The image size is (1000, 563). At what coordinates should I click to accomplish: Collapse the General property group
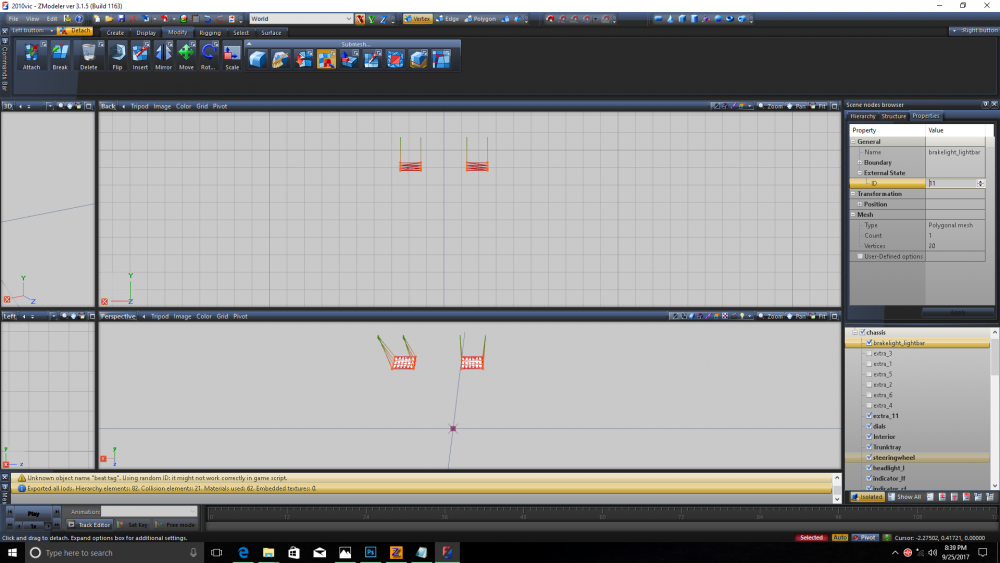click(x=853, y=142)
